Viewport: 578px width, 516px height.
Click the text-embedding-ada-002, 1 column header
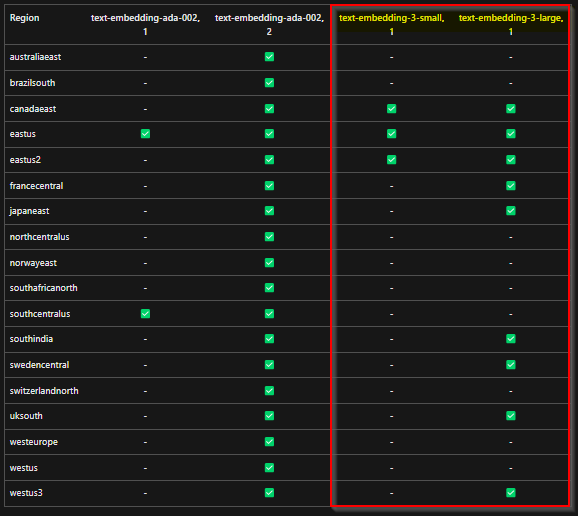(145, 24)
